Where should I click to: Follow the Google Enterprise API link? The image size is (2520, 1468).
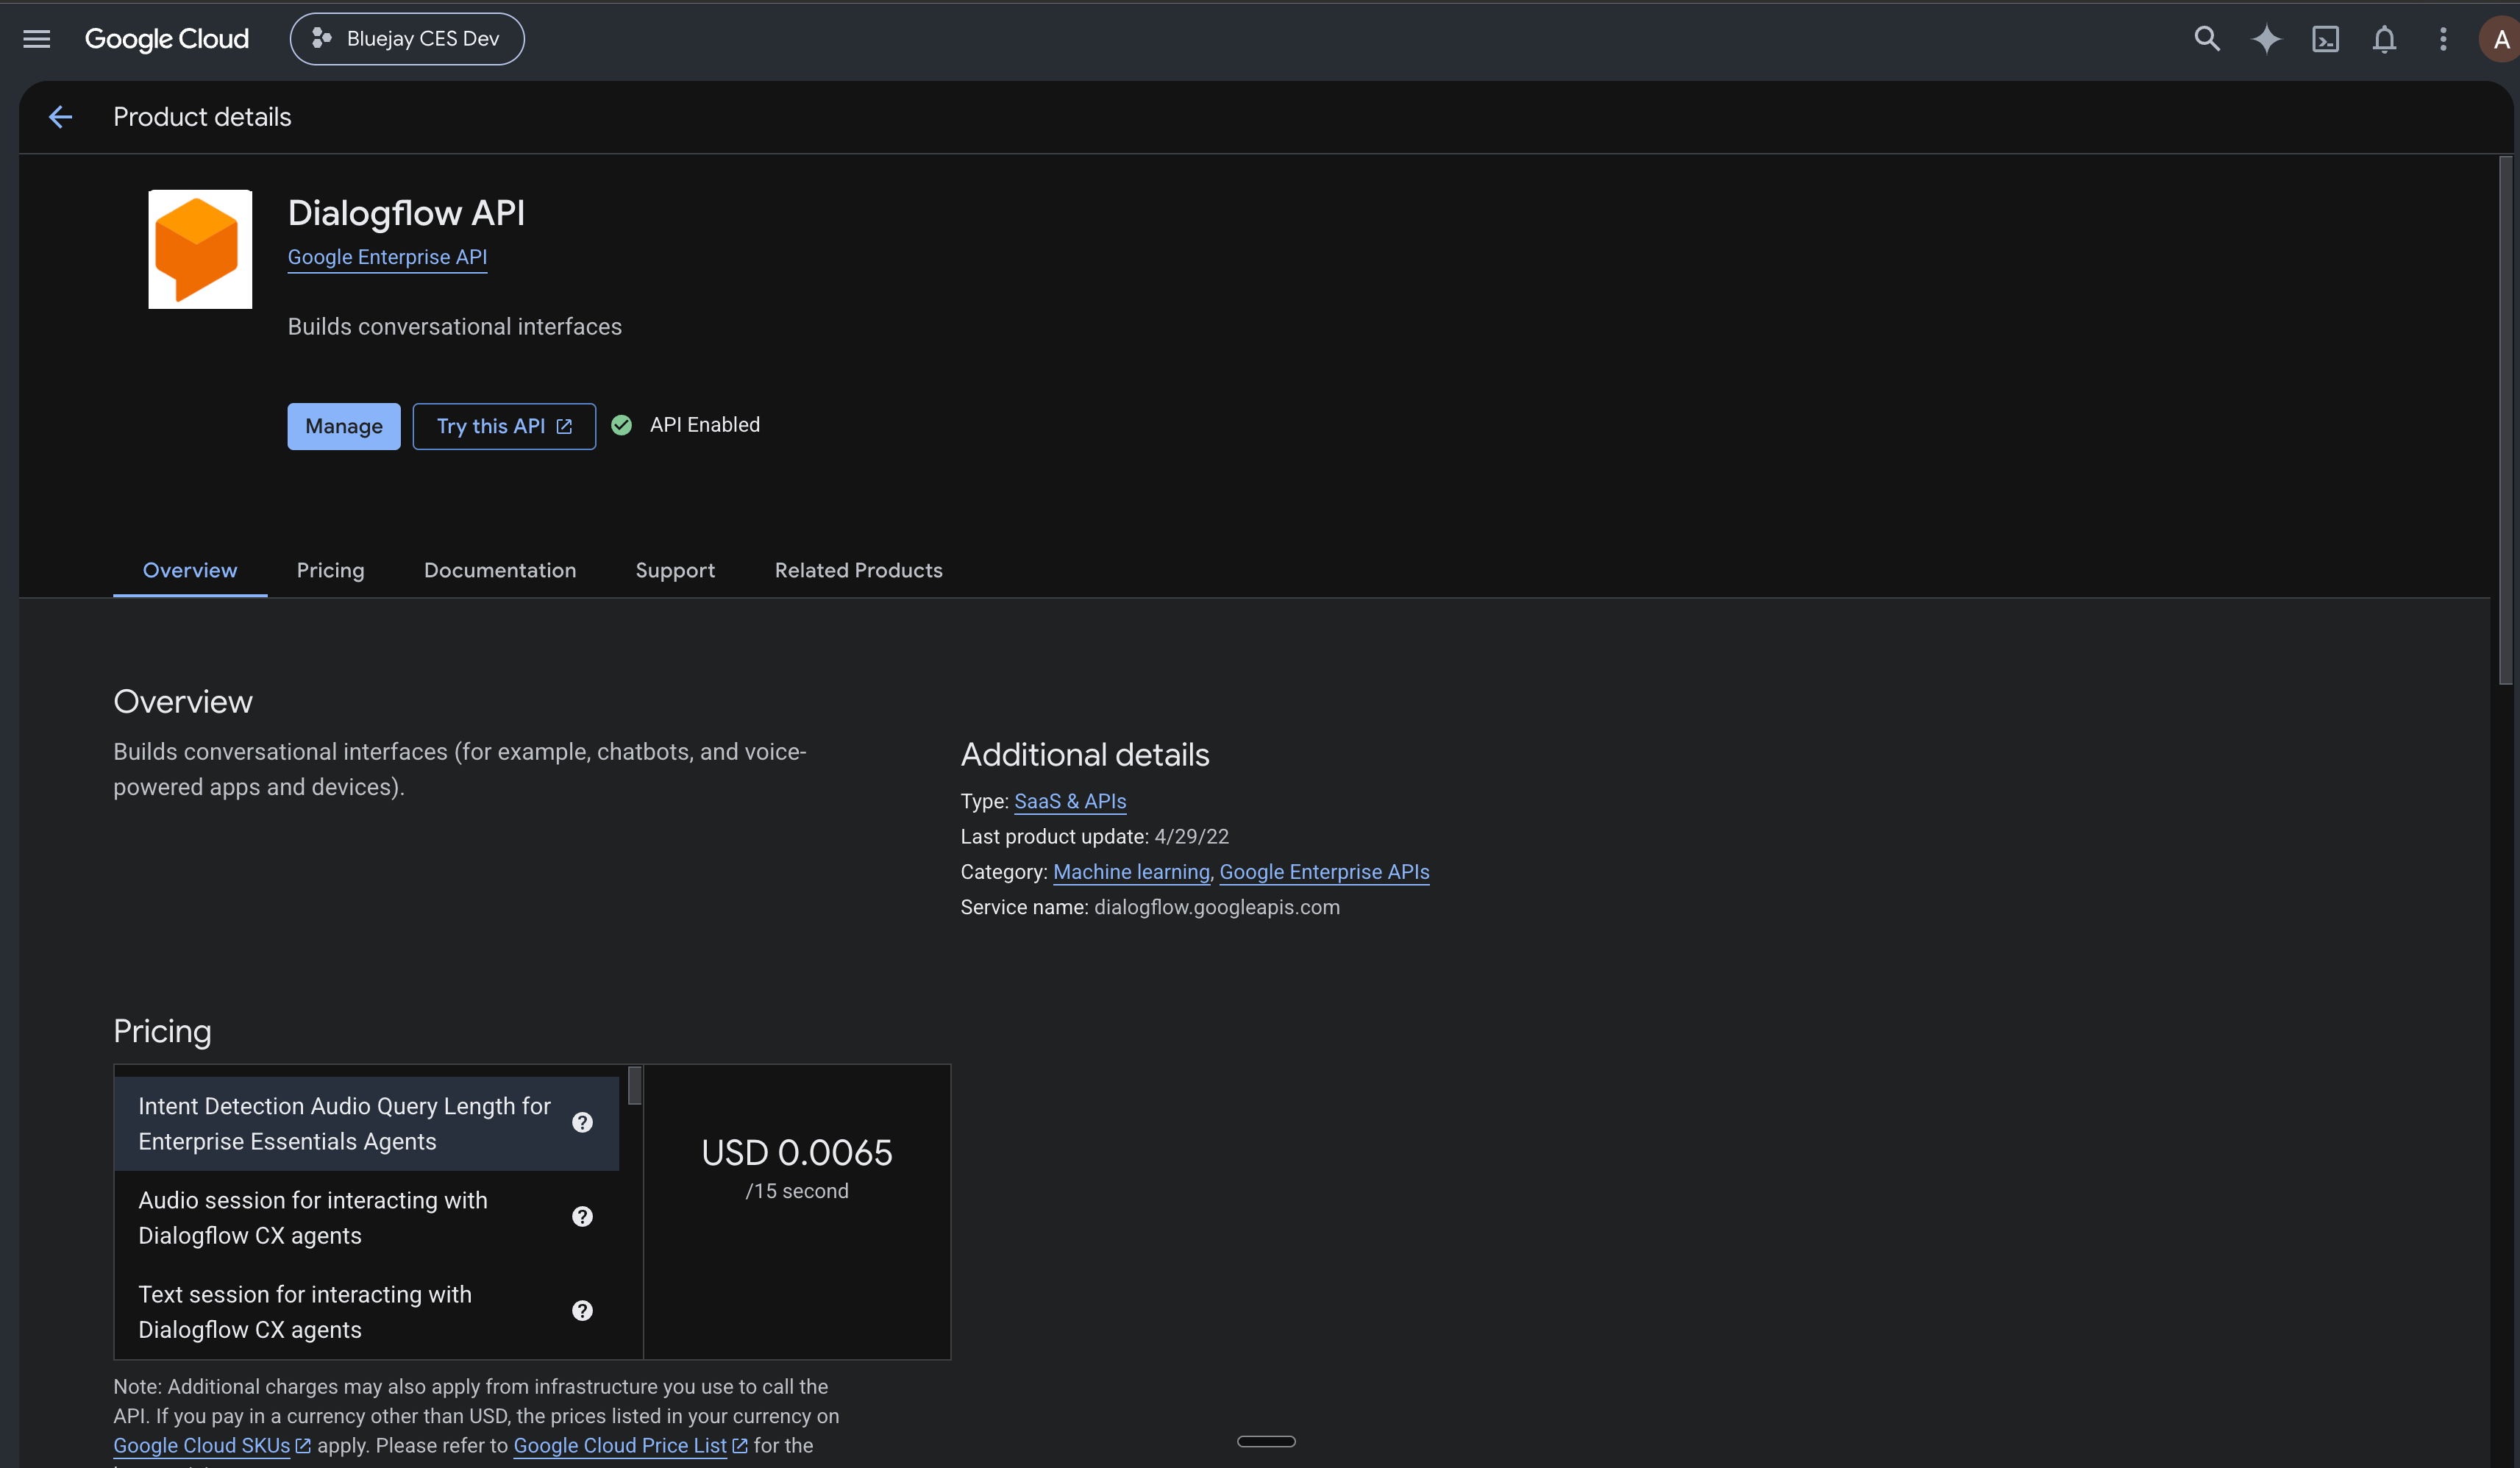(387, 257)
